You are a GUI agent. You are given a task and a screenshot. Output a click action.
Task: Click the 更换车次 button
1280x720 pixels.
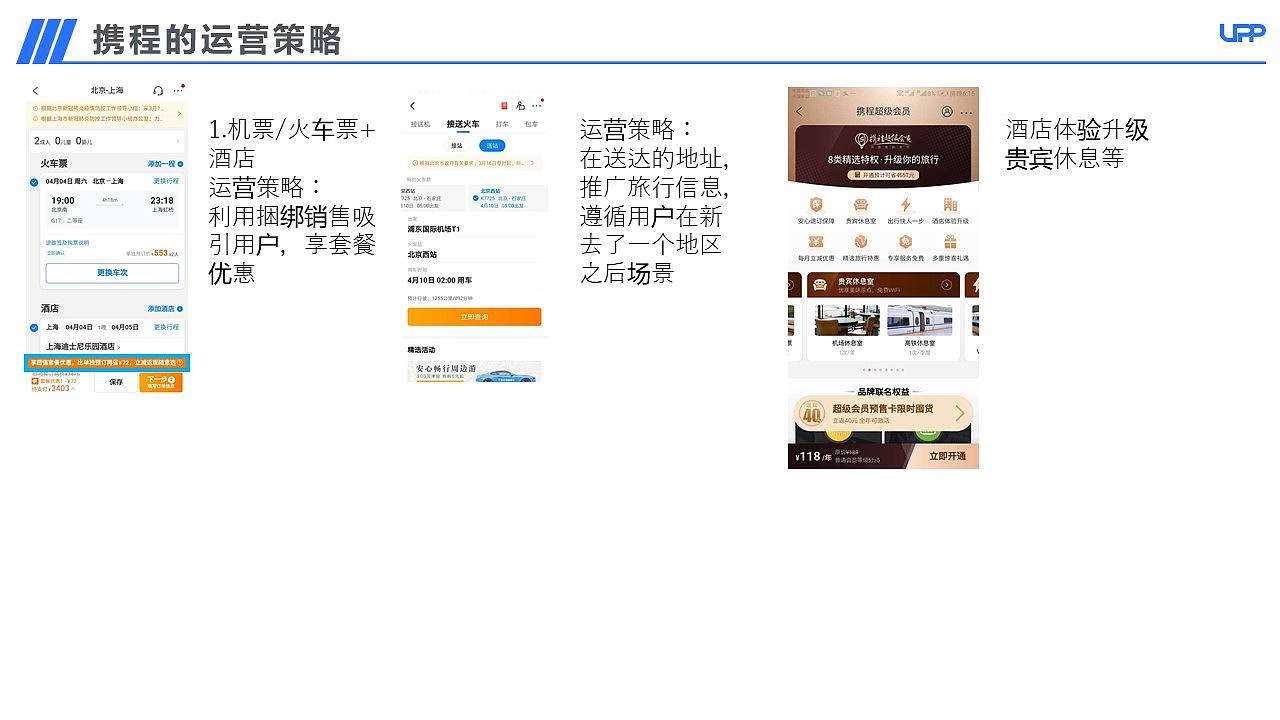tap(112, 273)
